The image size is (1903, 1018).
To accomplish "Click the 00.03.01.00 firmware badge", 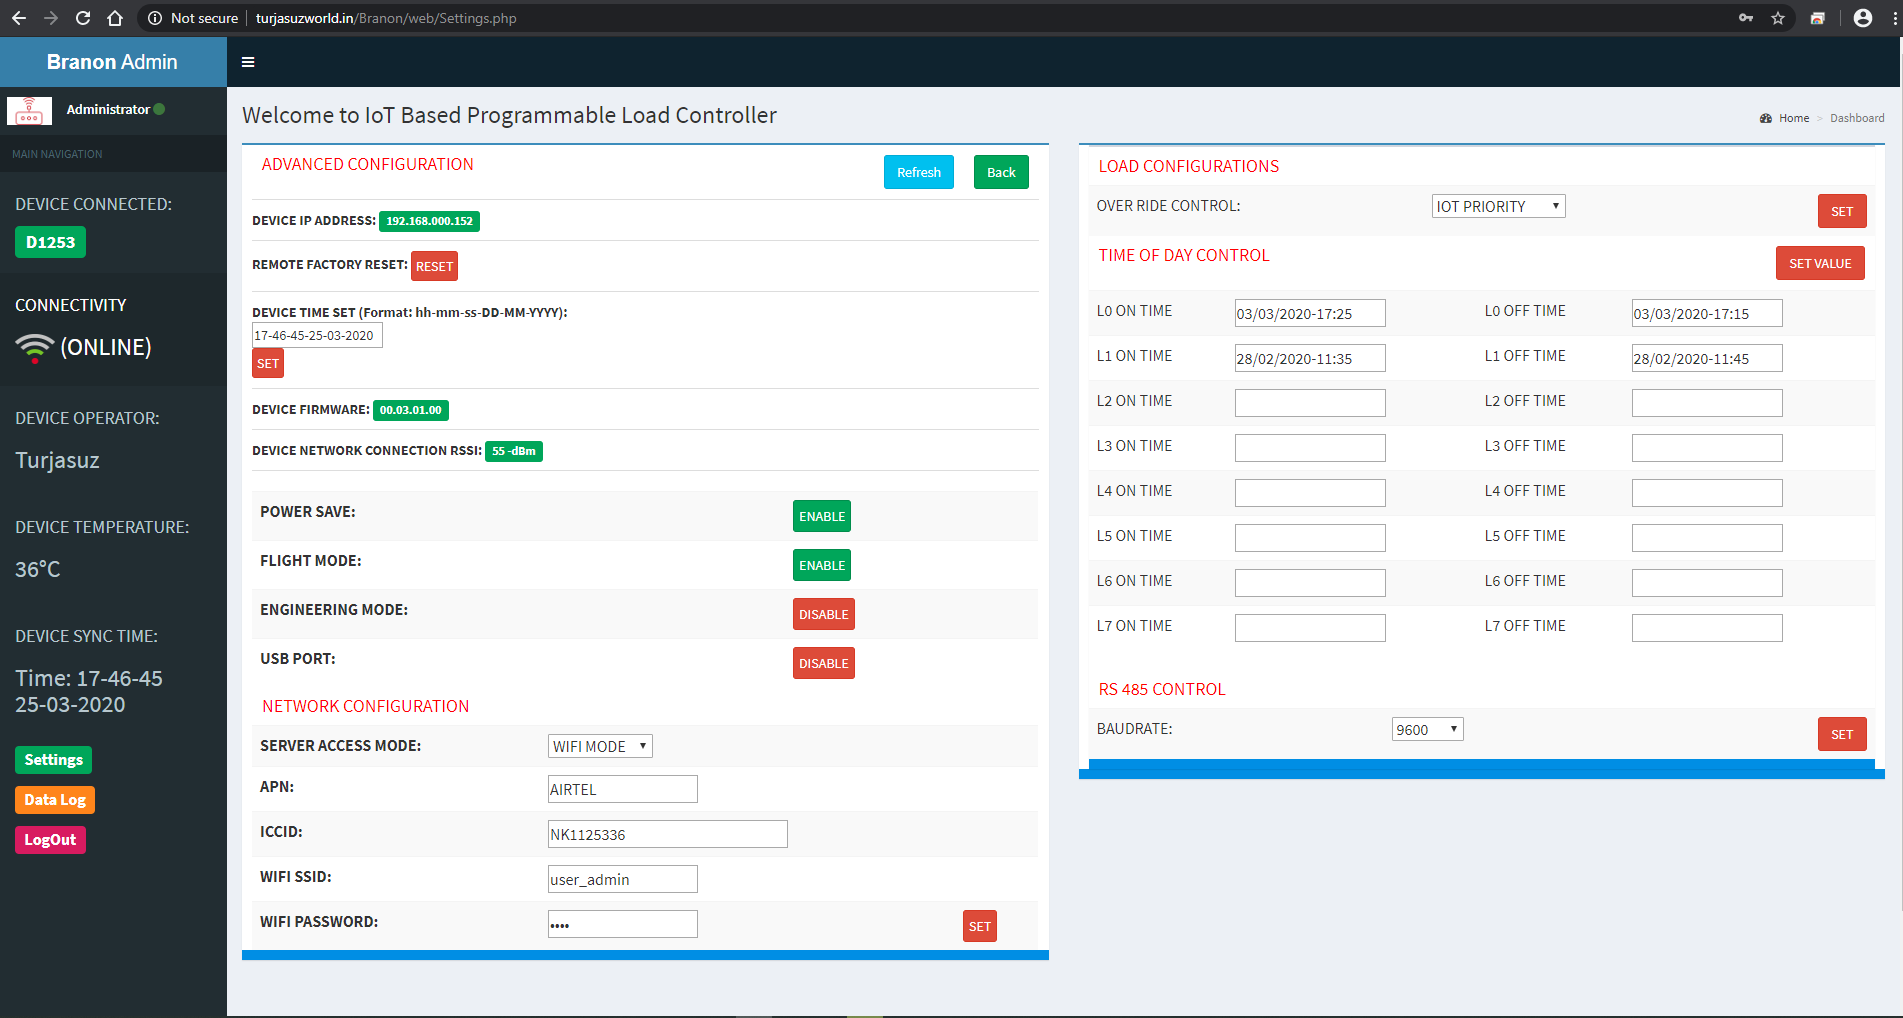I will (411, 410).
